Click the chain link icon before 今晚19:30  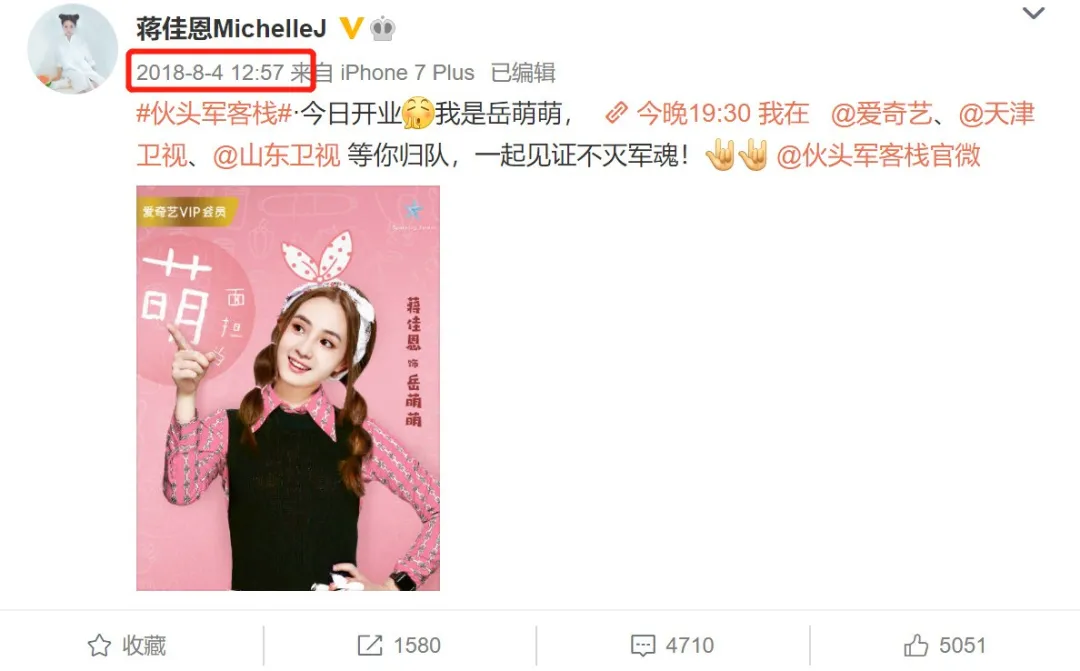[616, 113]
